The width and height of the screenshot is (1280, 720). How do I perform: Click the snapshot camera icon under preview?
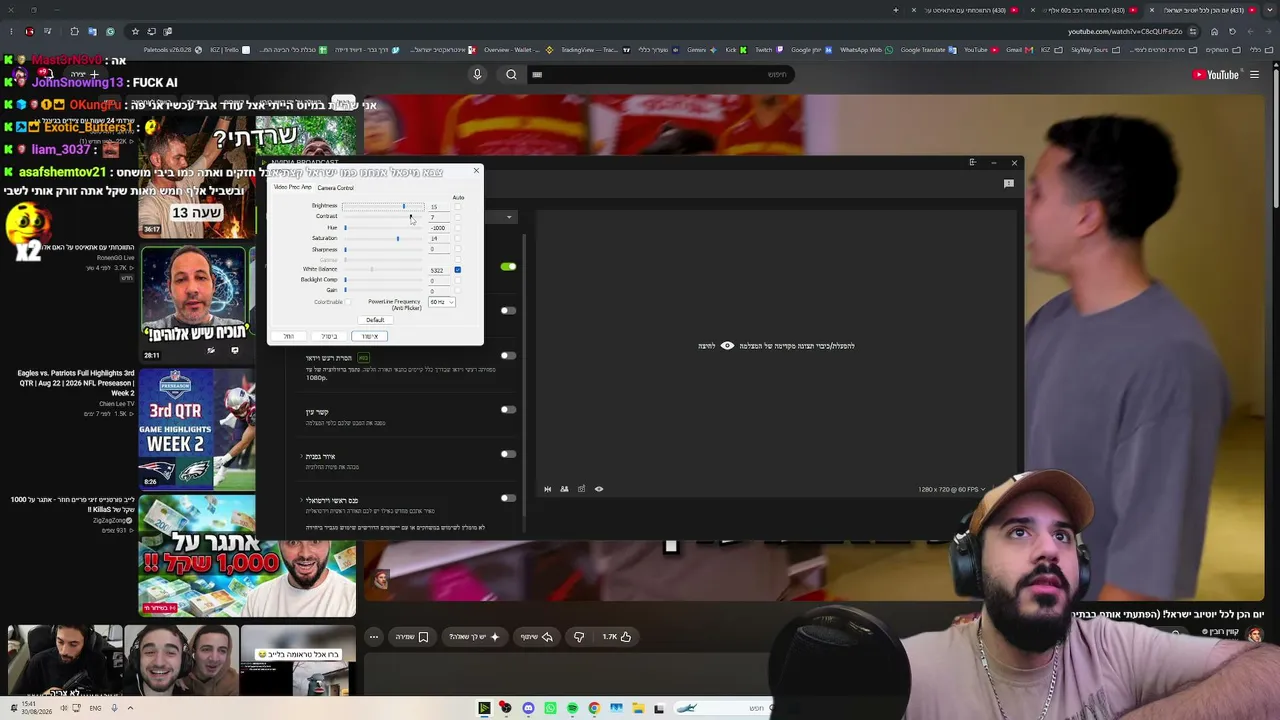581,489
